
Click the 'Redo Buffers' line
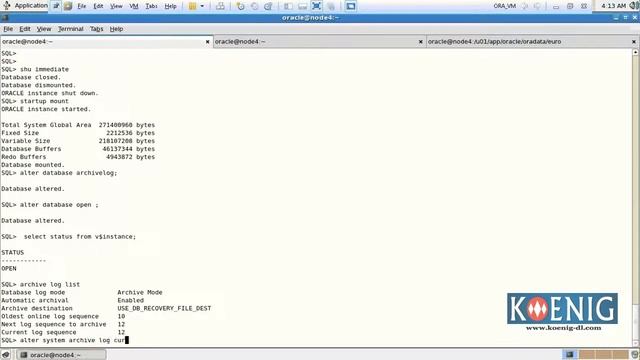tap(78, 157)
